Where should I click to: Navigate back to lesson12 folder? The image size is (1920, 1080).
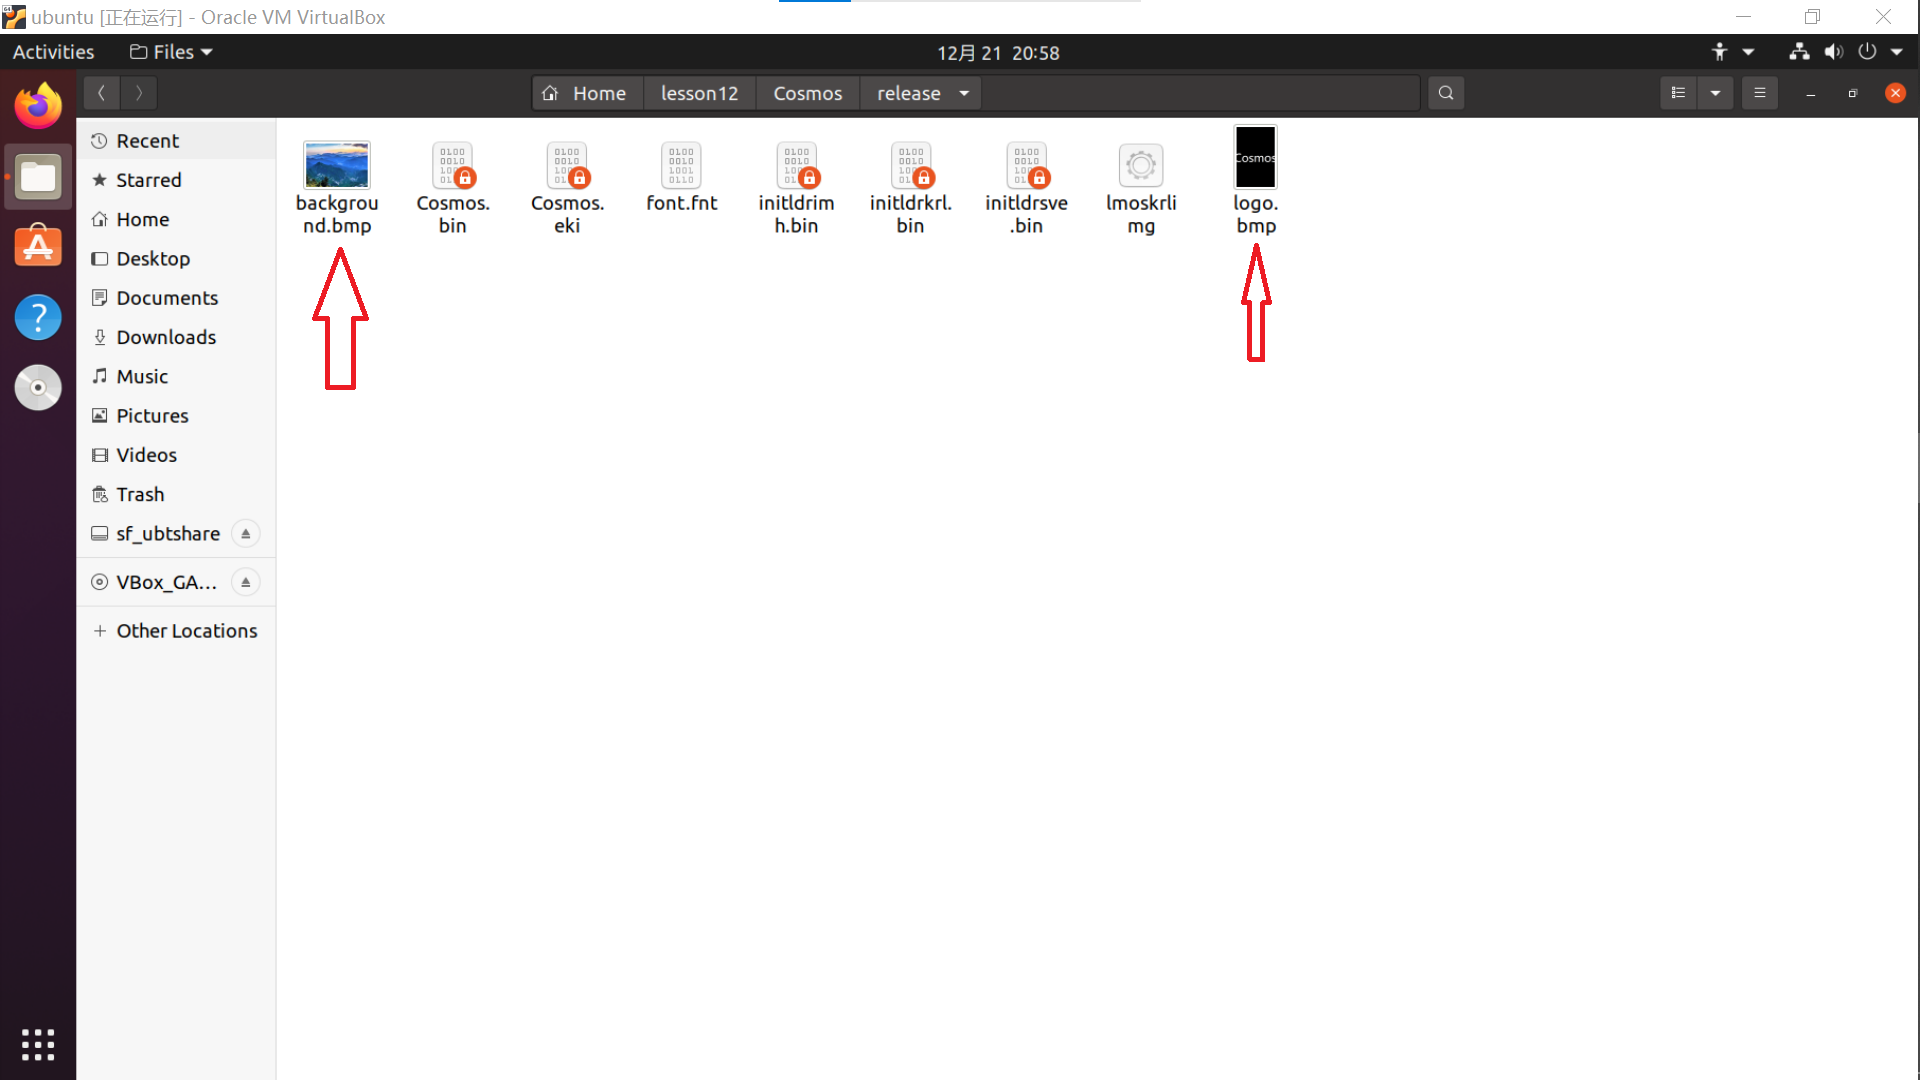[x=699, y=92]
